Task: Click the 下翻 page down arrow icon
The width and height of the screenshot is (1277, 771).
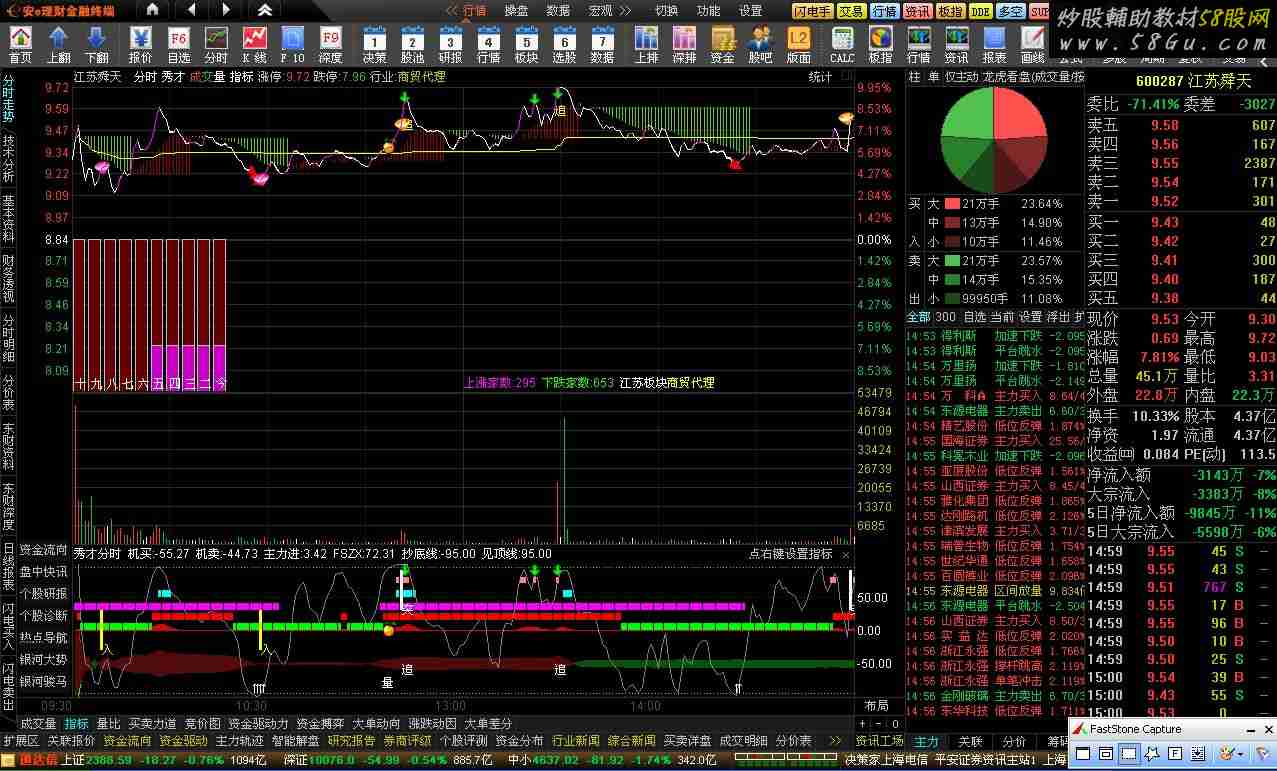Action: (96, 45)
